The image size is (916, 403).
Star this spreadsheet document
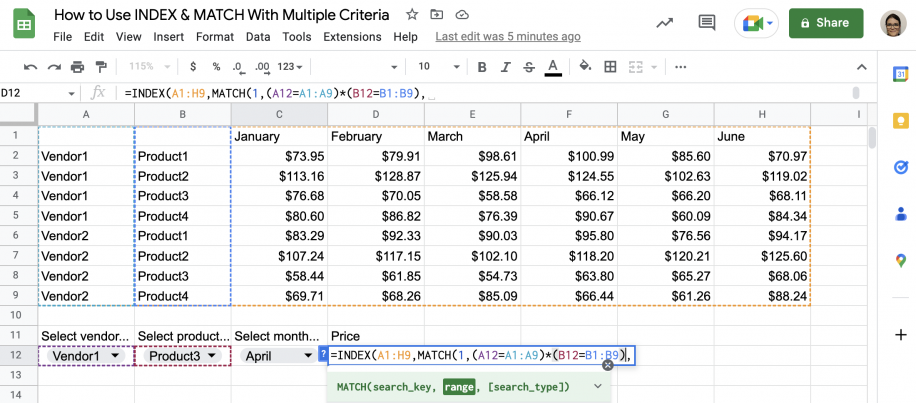point(411,15)
